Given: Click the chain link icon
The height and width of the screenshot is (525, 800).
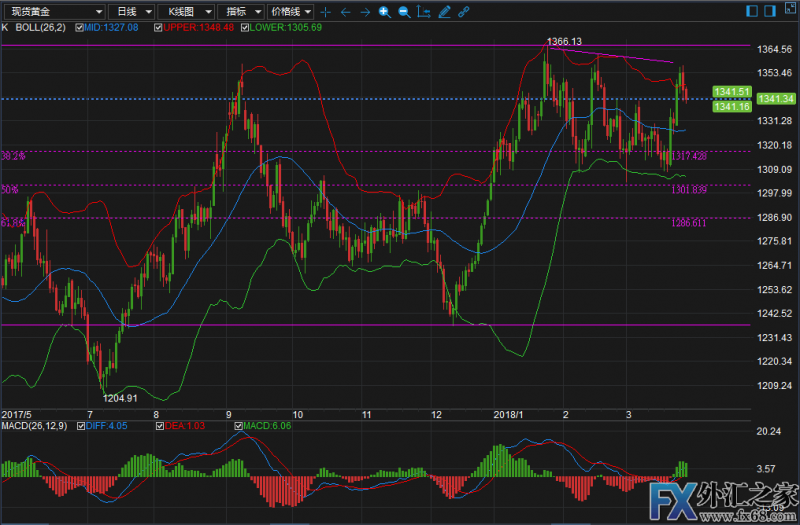Looking at the screenshot, I should point(464,12).
